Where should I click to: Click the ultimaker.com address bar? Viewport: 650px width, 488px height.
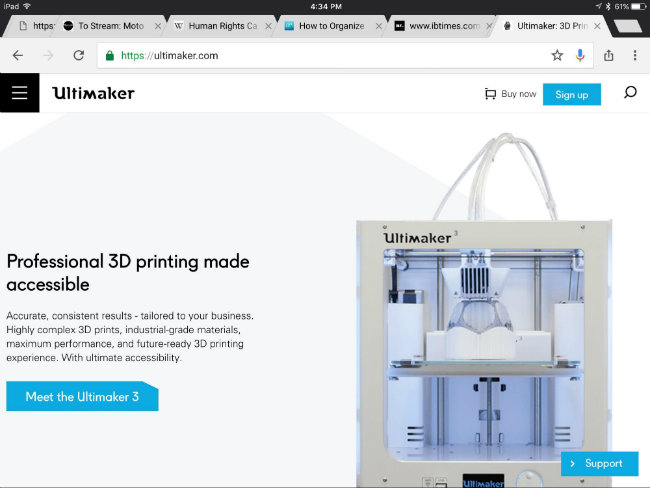[323, 55]
